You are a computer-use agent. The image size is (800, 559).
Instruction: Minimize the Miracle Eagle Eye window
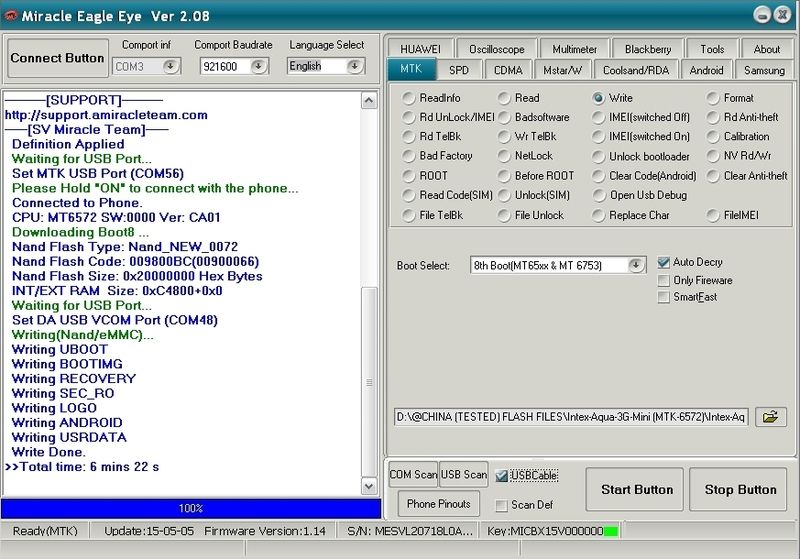tap(761, 15)
